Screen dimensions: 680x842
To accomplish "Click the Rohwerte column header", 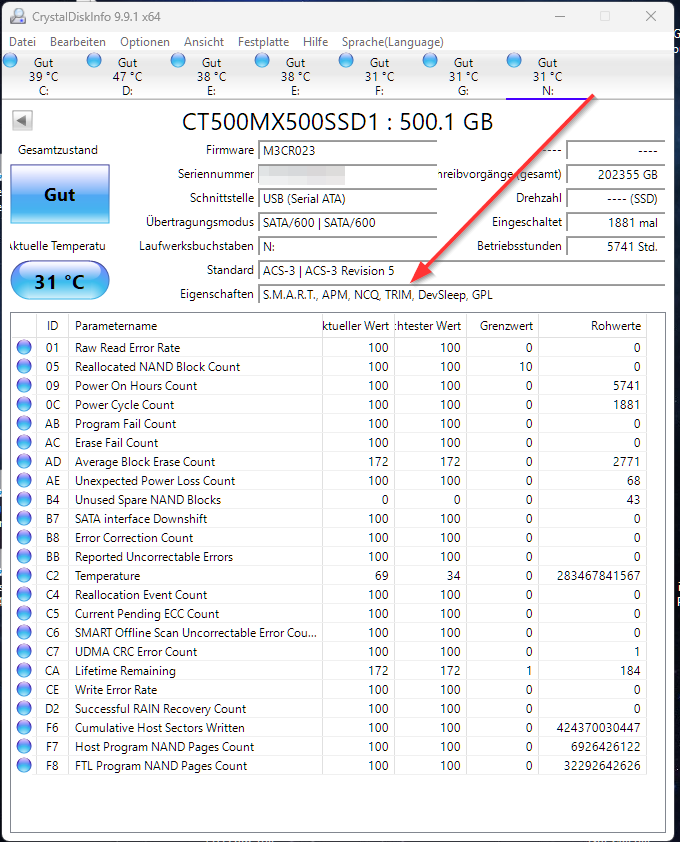I will (x=592, y=325).
